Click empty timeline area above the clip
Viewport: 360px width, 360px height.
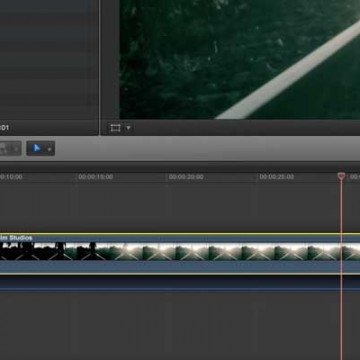167,207
